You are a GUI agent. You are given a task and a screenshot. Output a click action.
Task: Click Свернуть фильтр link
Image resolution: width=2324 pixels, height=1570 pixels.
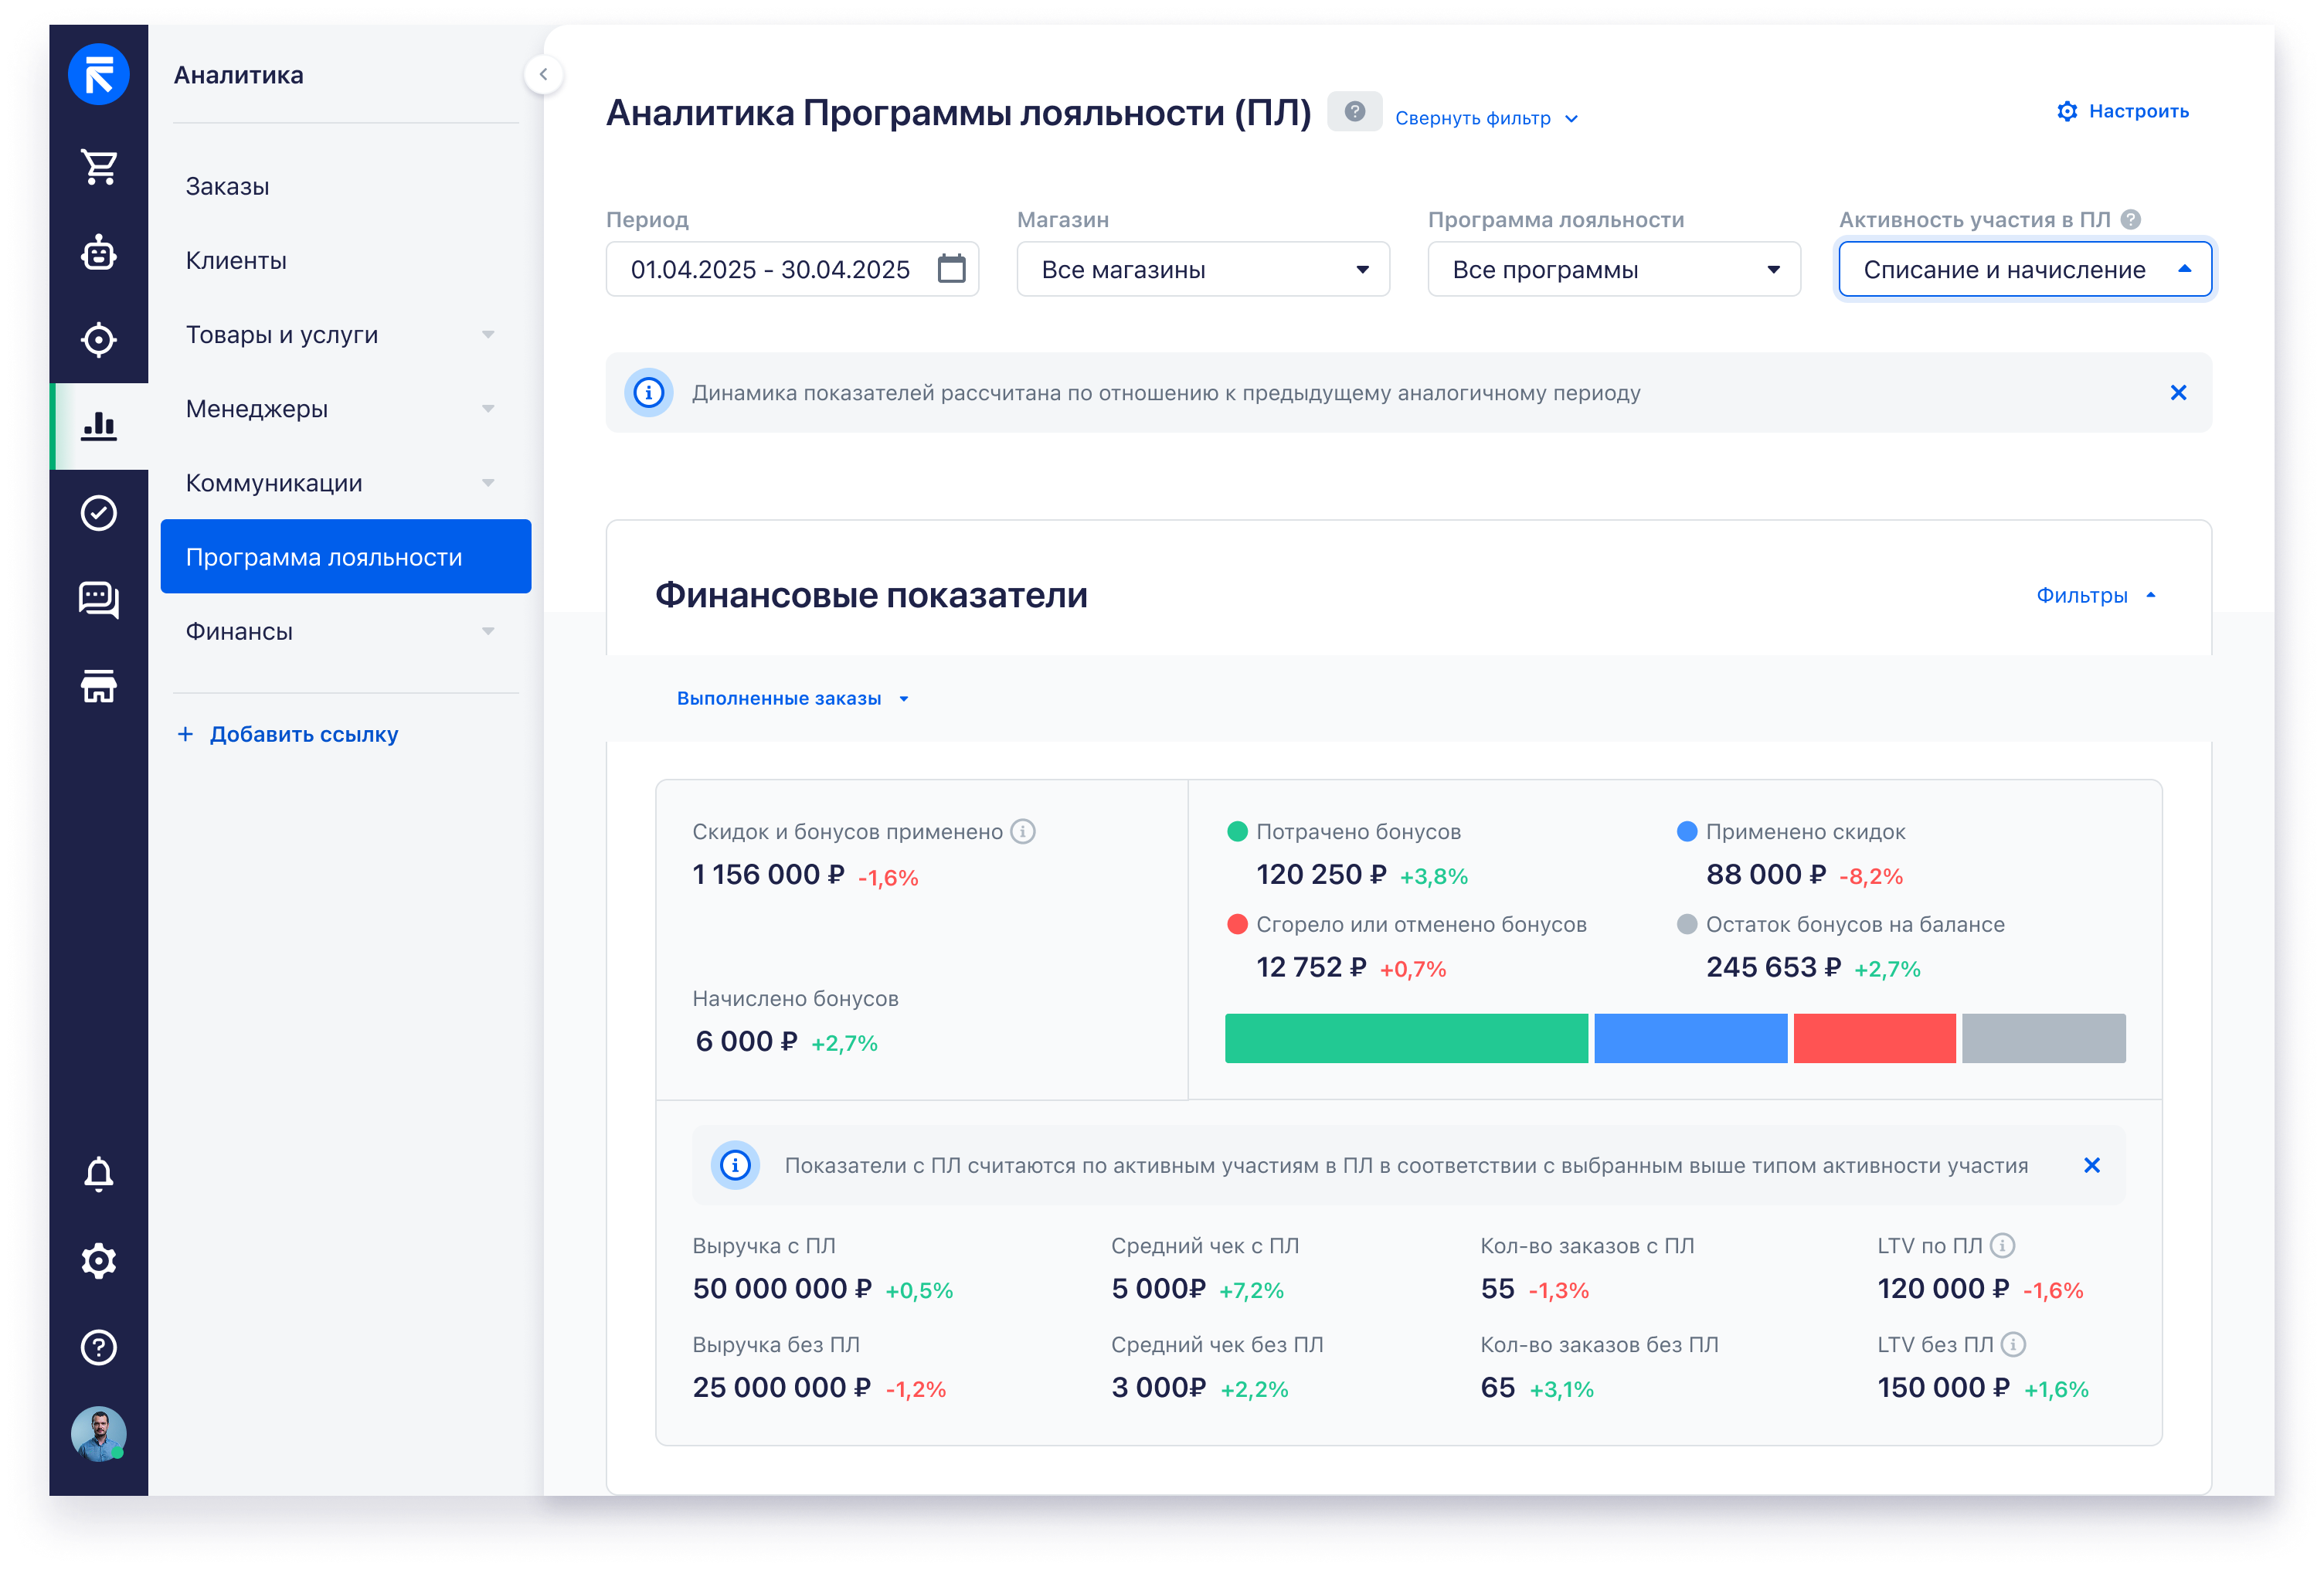tap(1486, 118)
